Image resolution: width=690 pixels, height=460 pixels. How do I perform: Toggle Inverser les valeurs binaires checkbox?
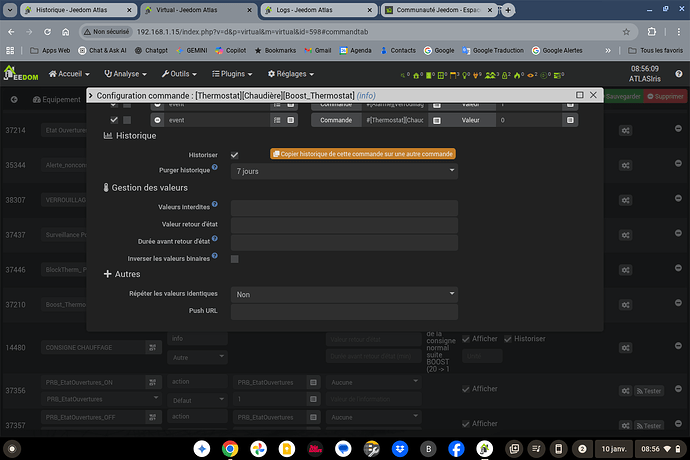[x=234, y=259]
